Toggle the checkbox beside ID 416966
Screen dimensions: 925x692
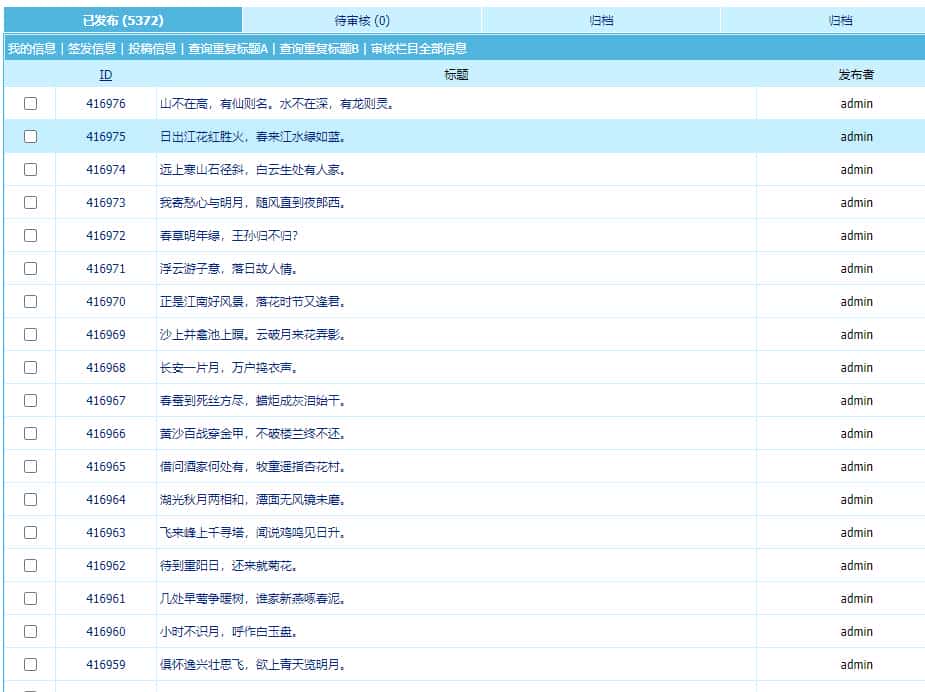31,434
